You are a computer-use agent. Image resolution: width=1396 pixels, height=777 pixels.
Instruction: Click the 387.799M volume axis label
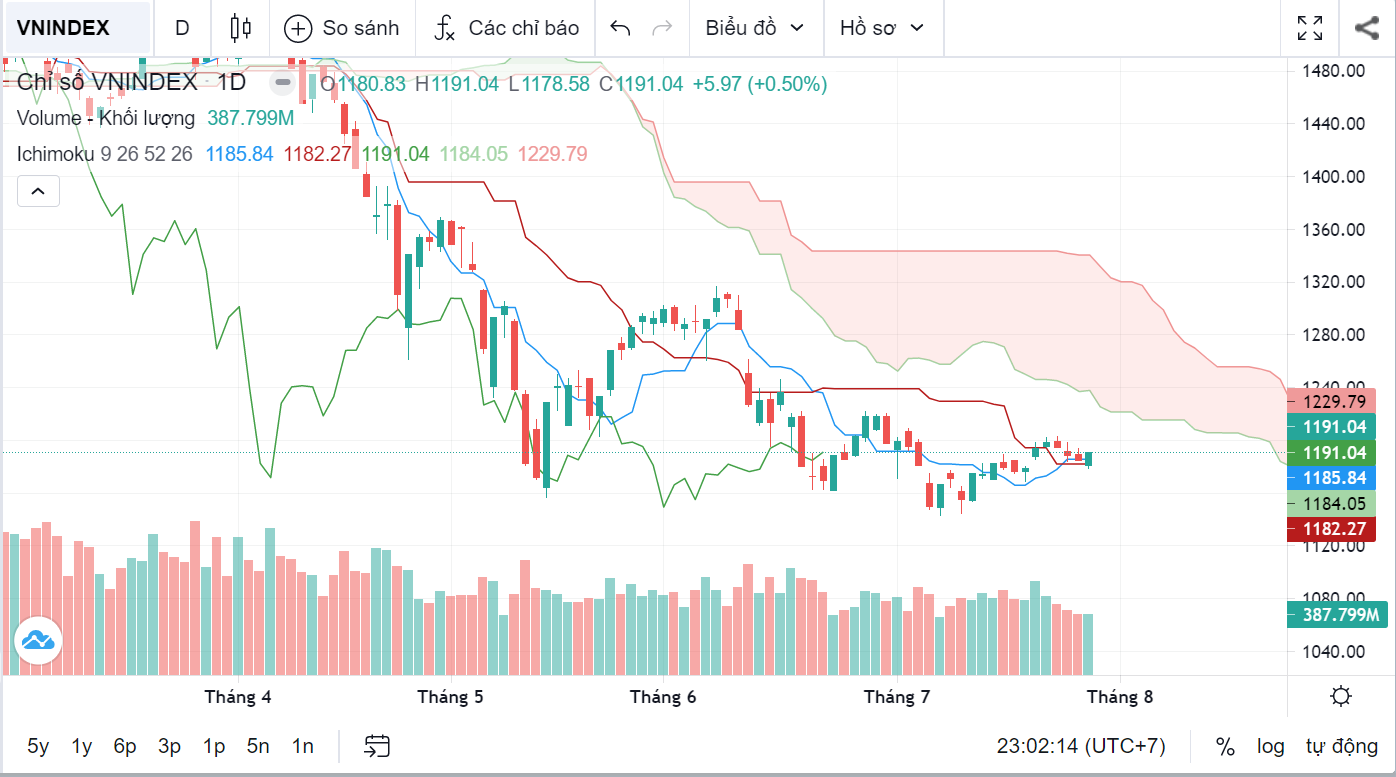pyautogui.click(x=1339, y=615)
